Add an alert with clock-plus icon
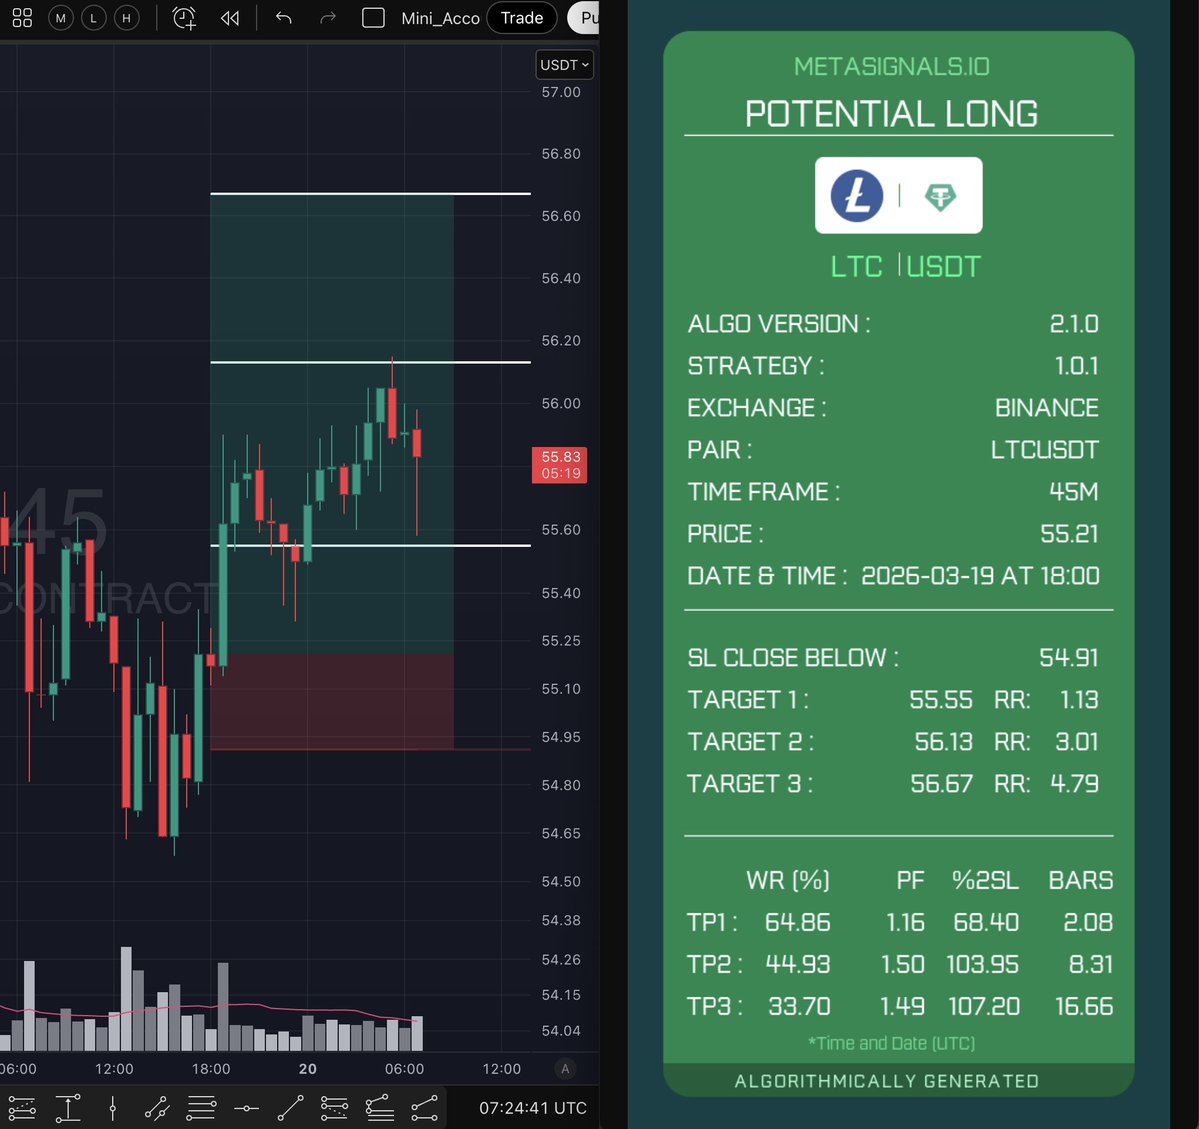The image size is (1199, 1129). click(x=184, y=18)
